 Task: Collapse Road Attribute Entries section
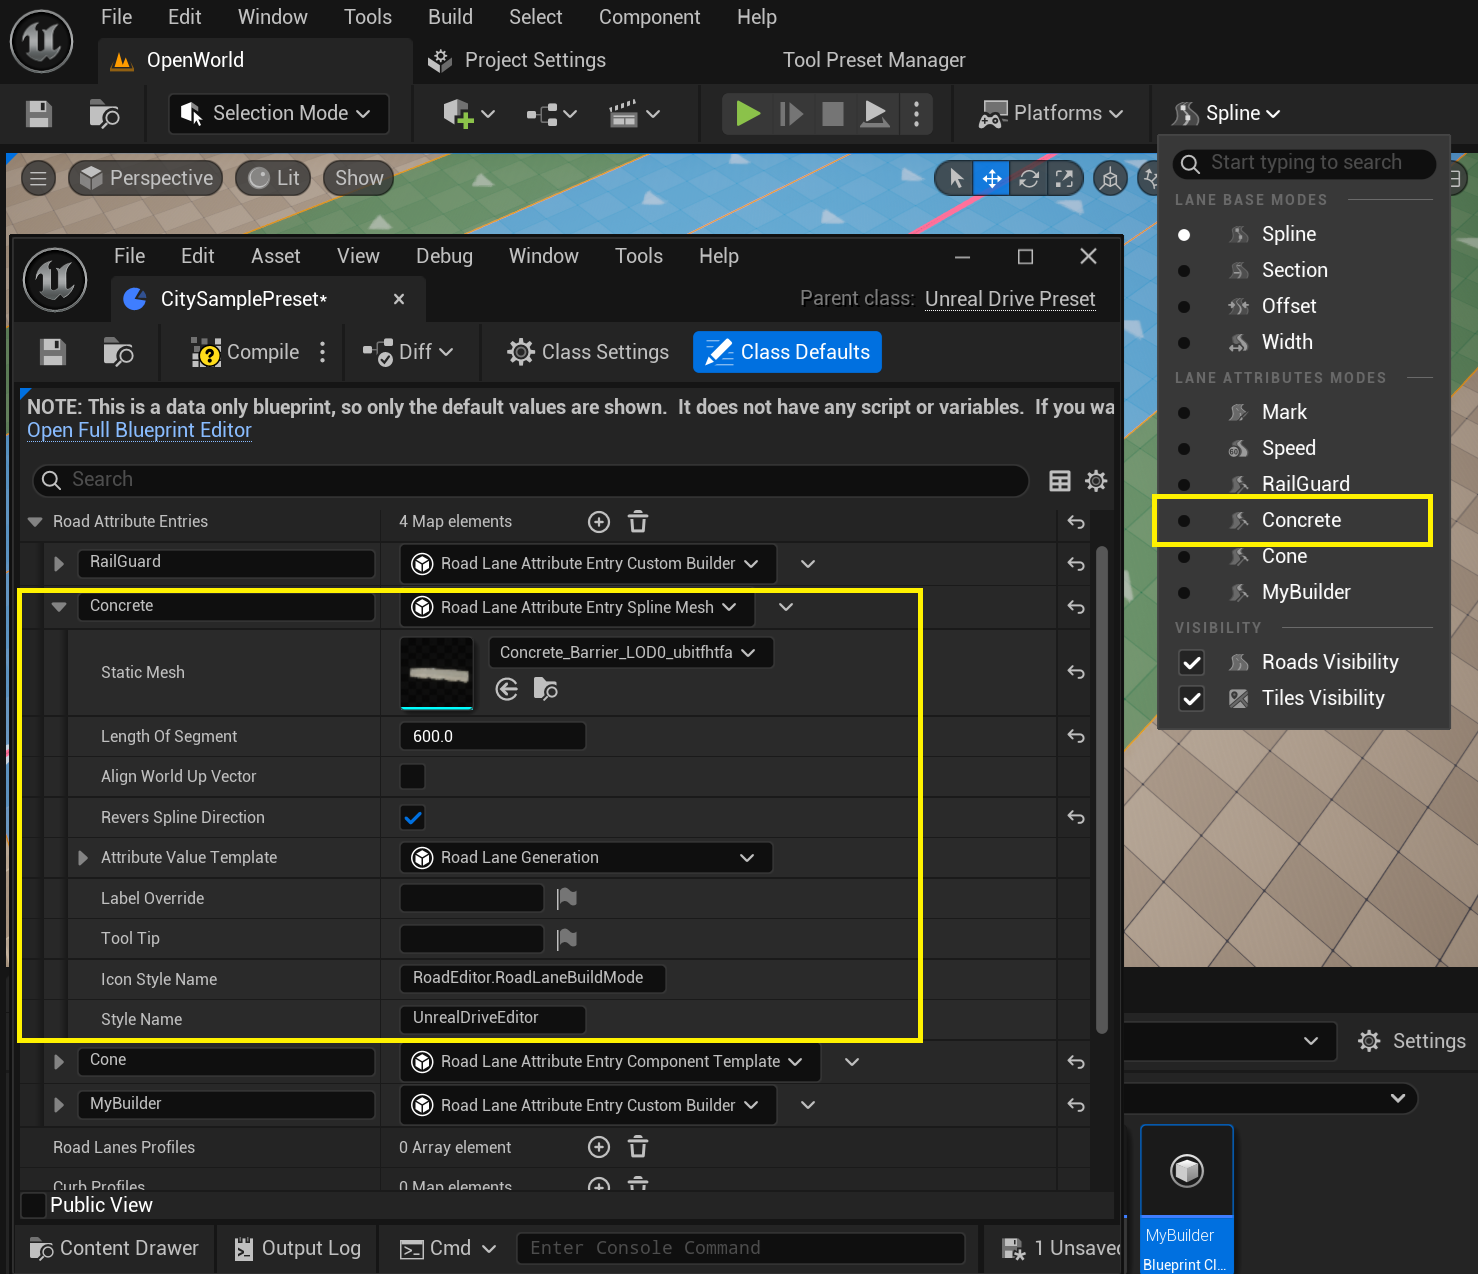tap(35, 522)
